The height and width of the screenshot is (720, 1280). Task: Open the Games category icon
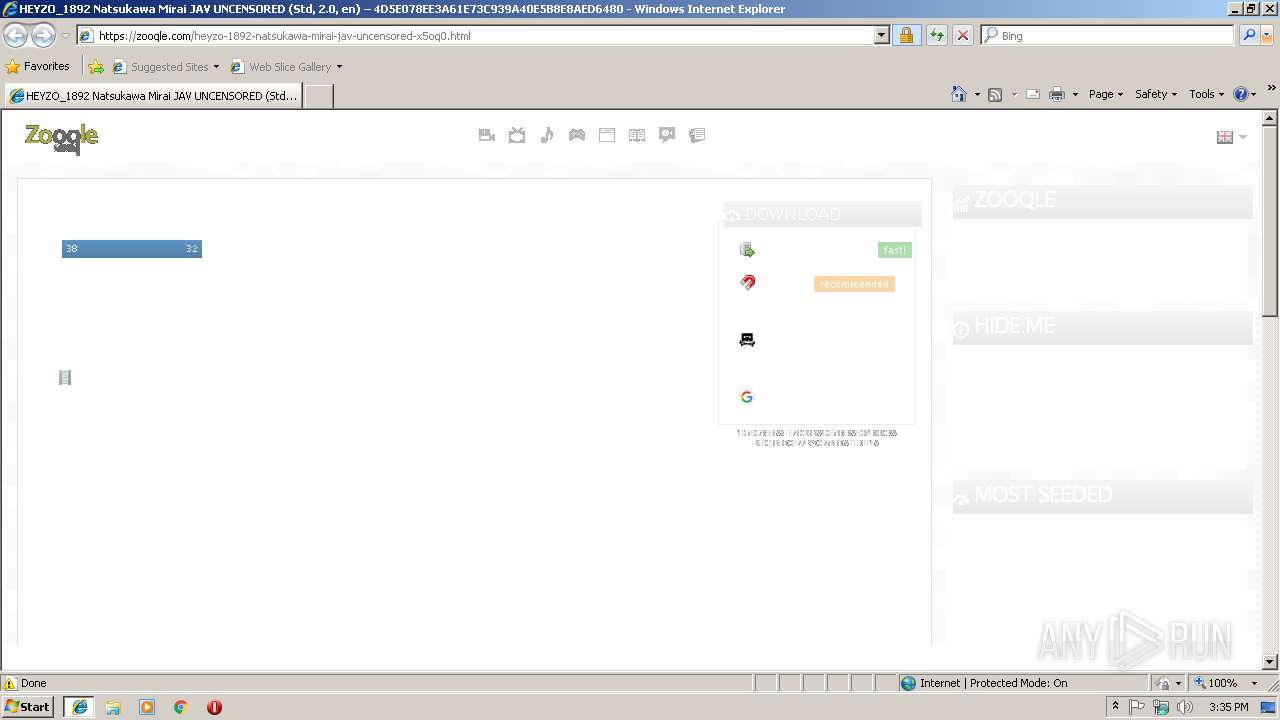click(577, 135)
